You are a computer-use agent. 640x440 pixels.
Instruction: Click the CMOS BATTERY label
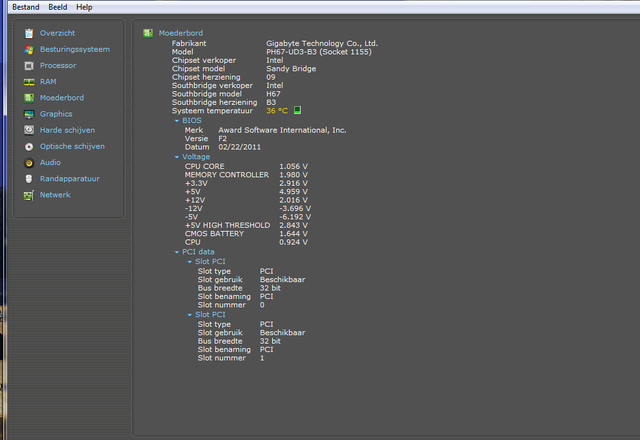pyautogui.click(x=214, y=233)
